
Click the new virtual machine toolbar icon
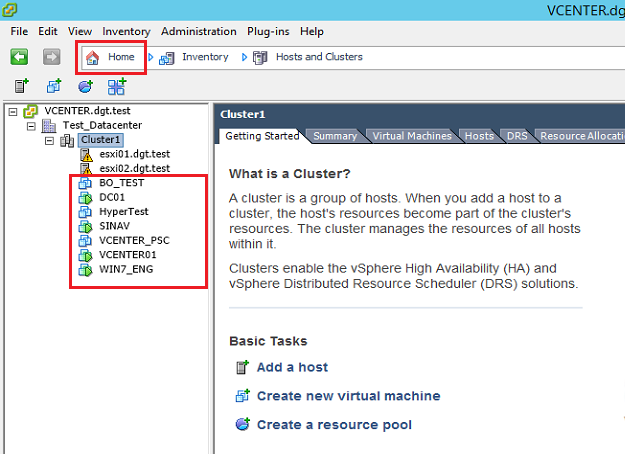[54, 86]
